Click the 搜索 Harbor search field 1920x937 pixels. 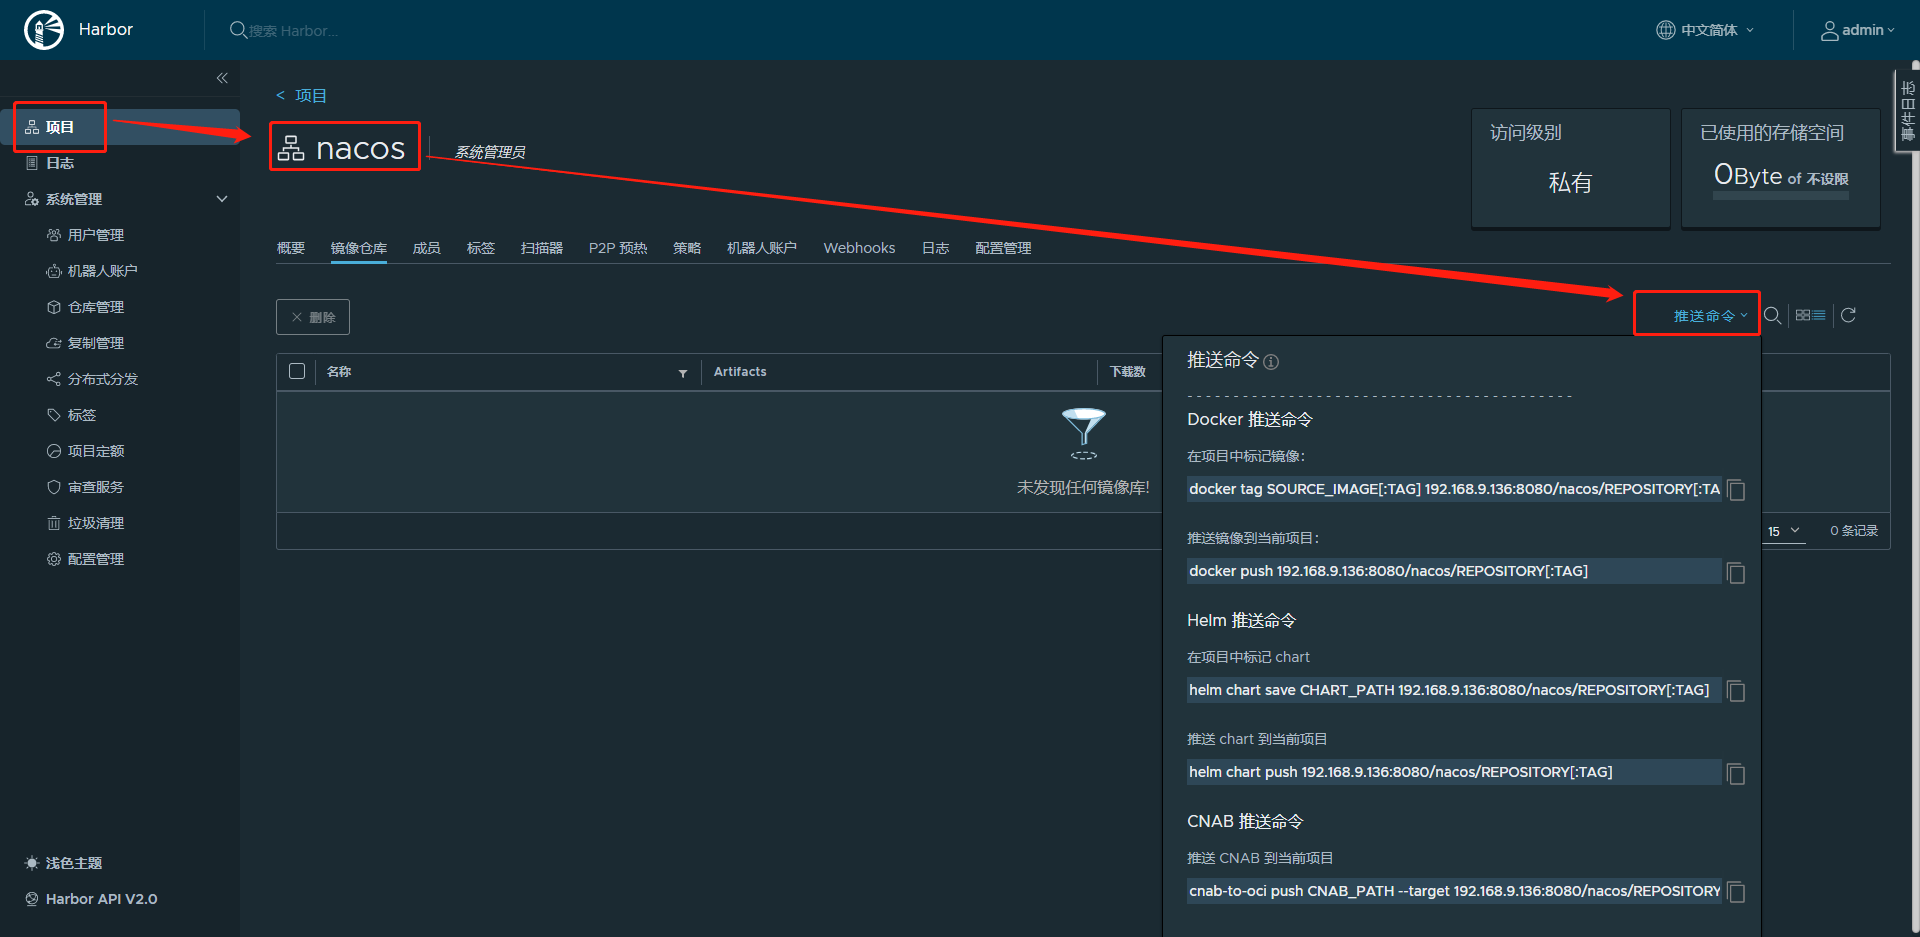point(294,31)
